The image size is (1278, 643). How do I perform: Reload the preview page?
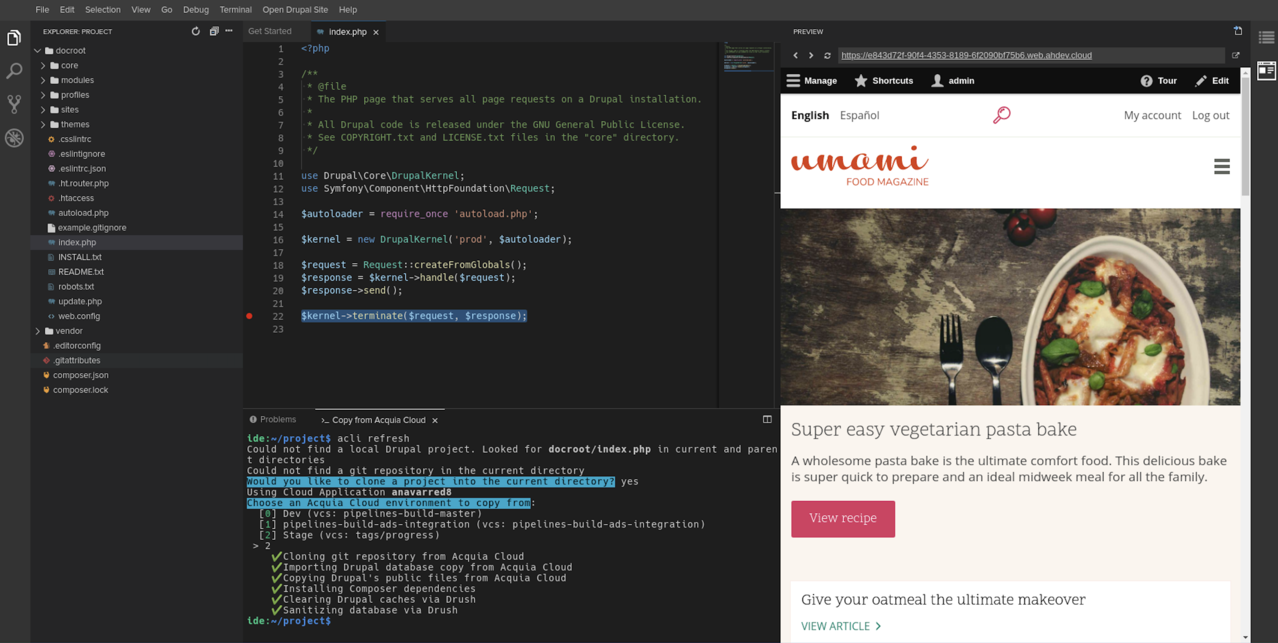pos(827,56)
